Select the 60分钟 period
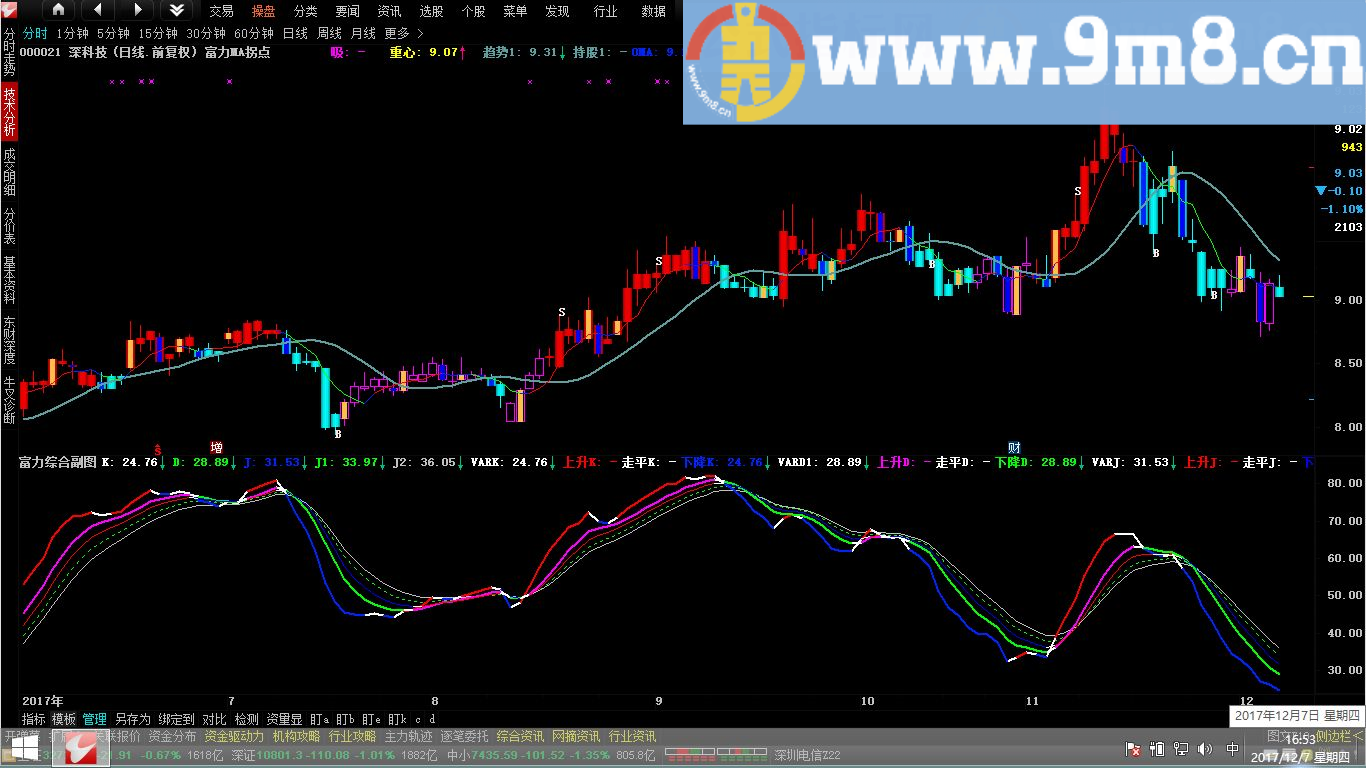1366x768 pixels. click(x=254, y=33)
